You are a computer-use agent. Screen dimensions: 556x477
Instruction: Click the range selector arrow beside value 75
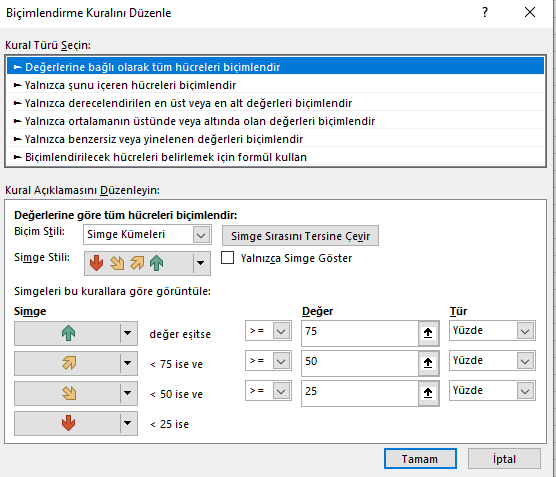point(428,333)
